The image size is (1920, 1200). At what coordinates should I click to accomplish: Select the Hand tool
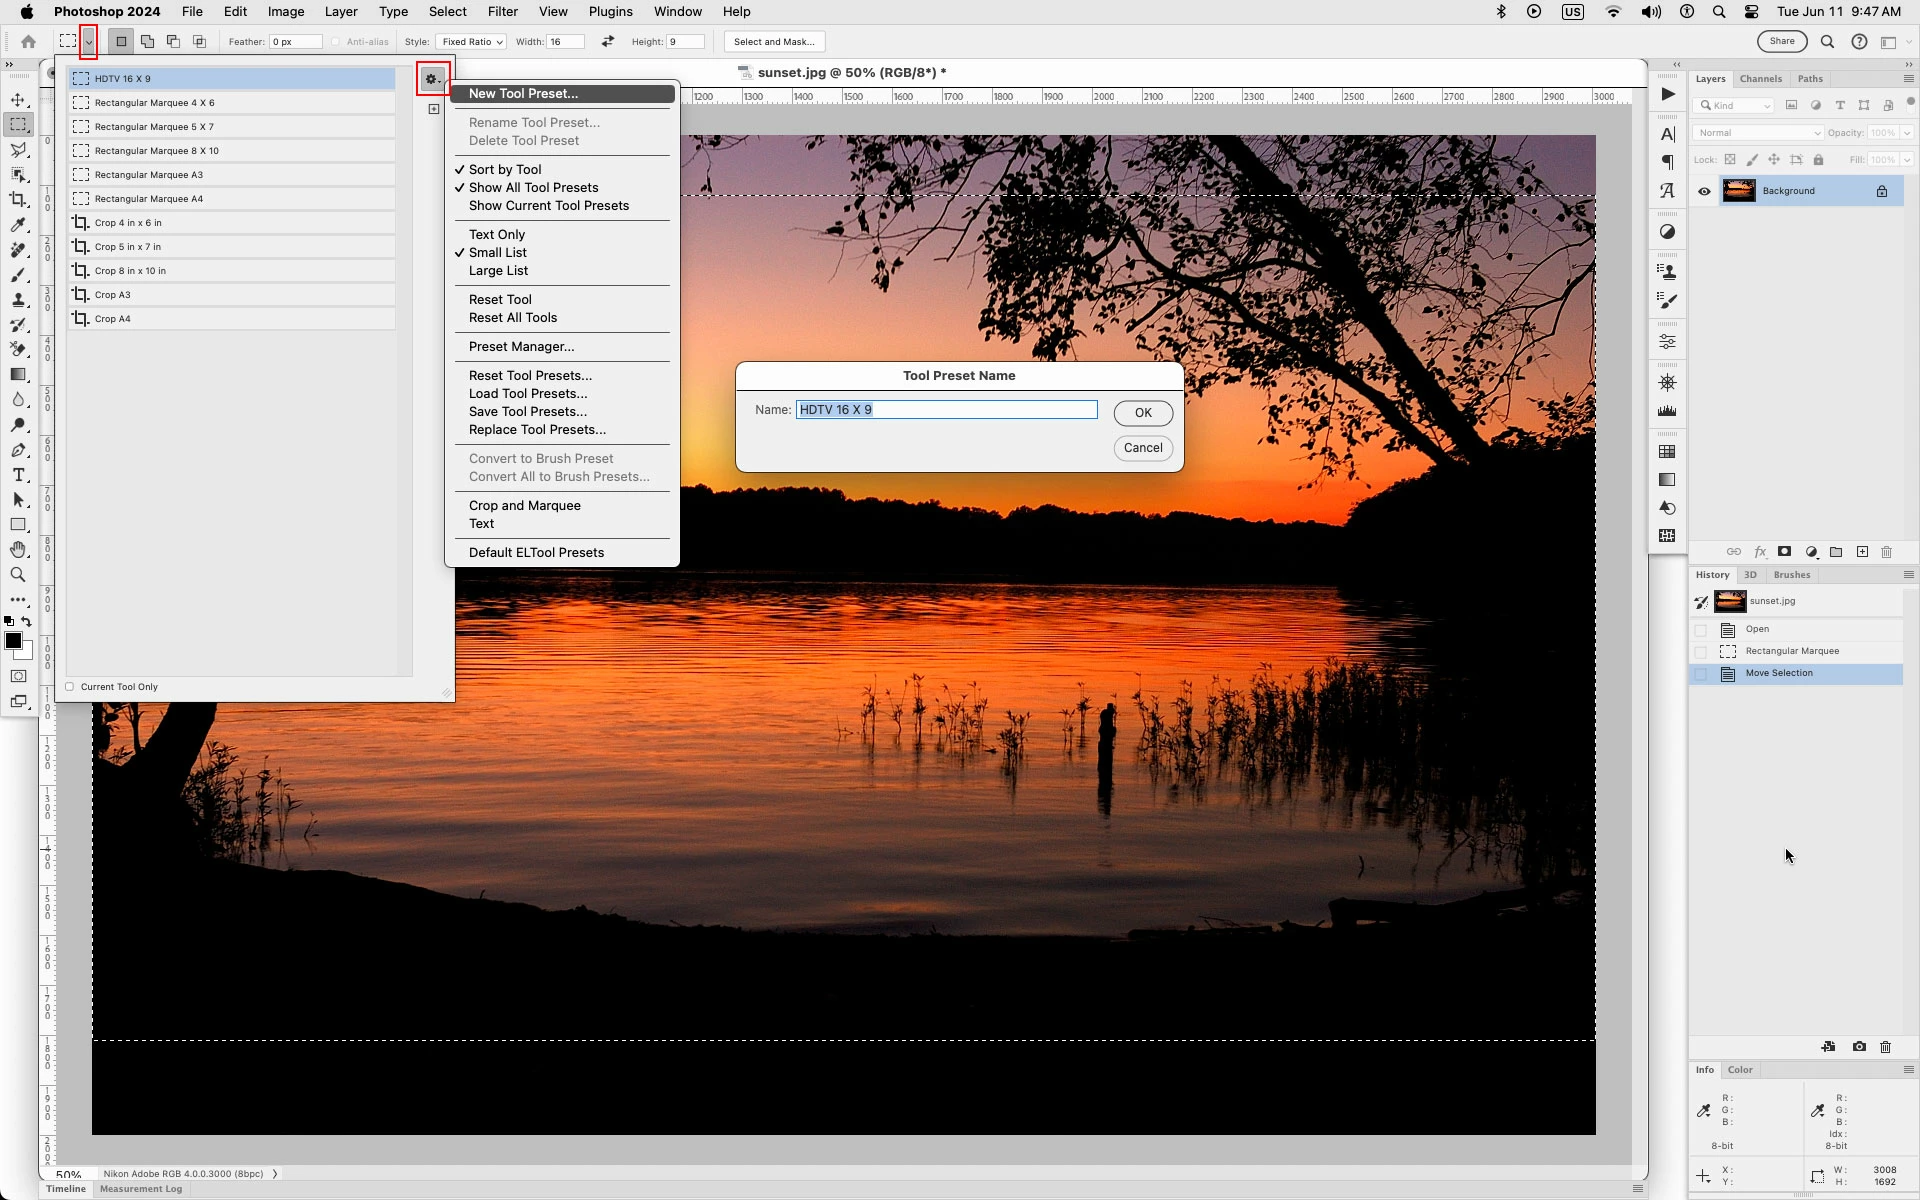[x=18, y=550]
